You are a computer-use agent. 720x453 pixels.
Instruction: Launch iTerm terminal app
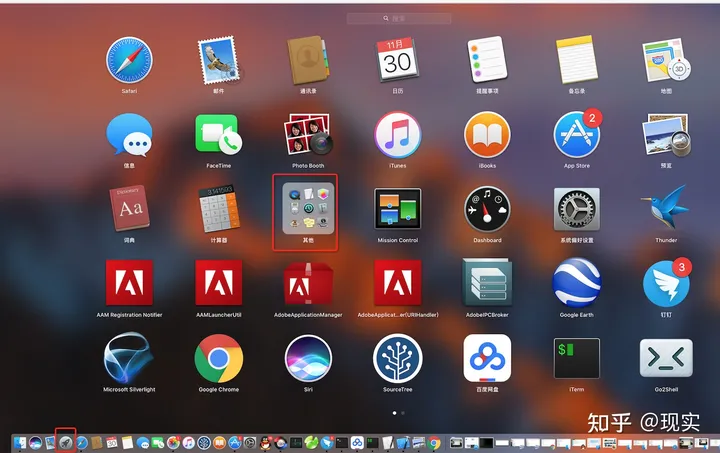point(576,358)
